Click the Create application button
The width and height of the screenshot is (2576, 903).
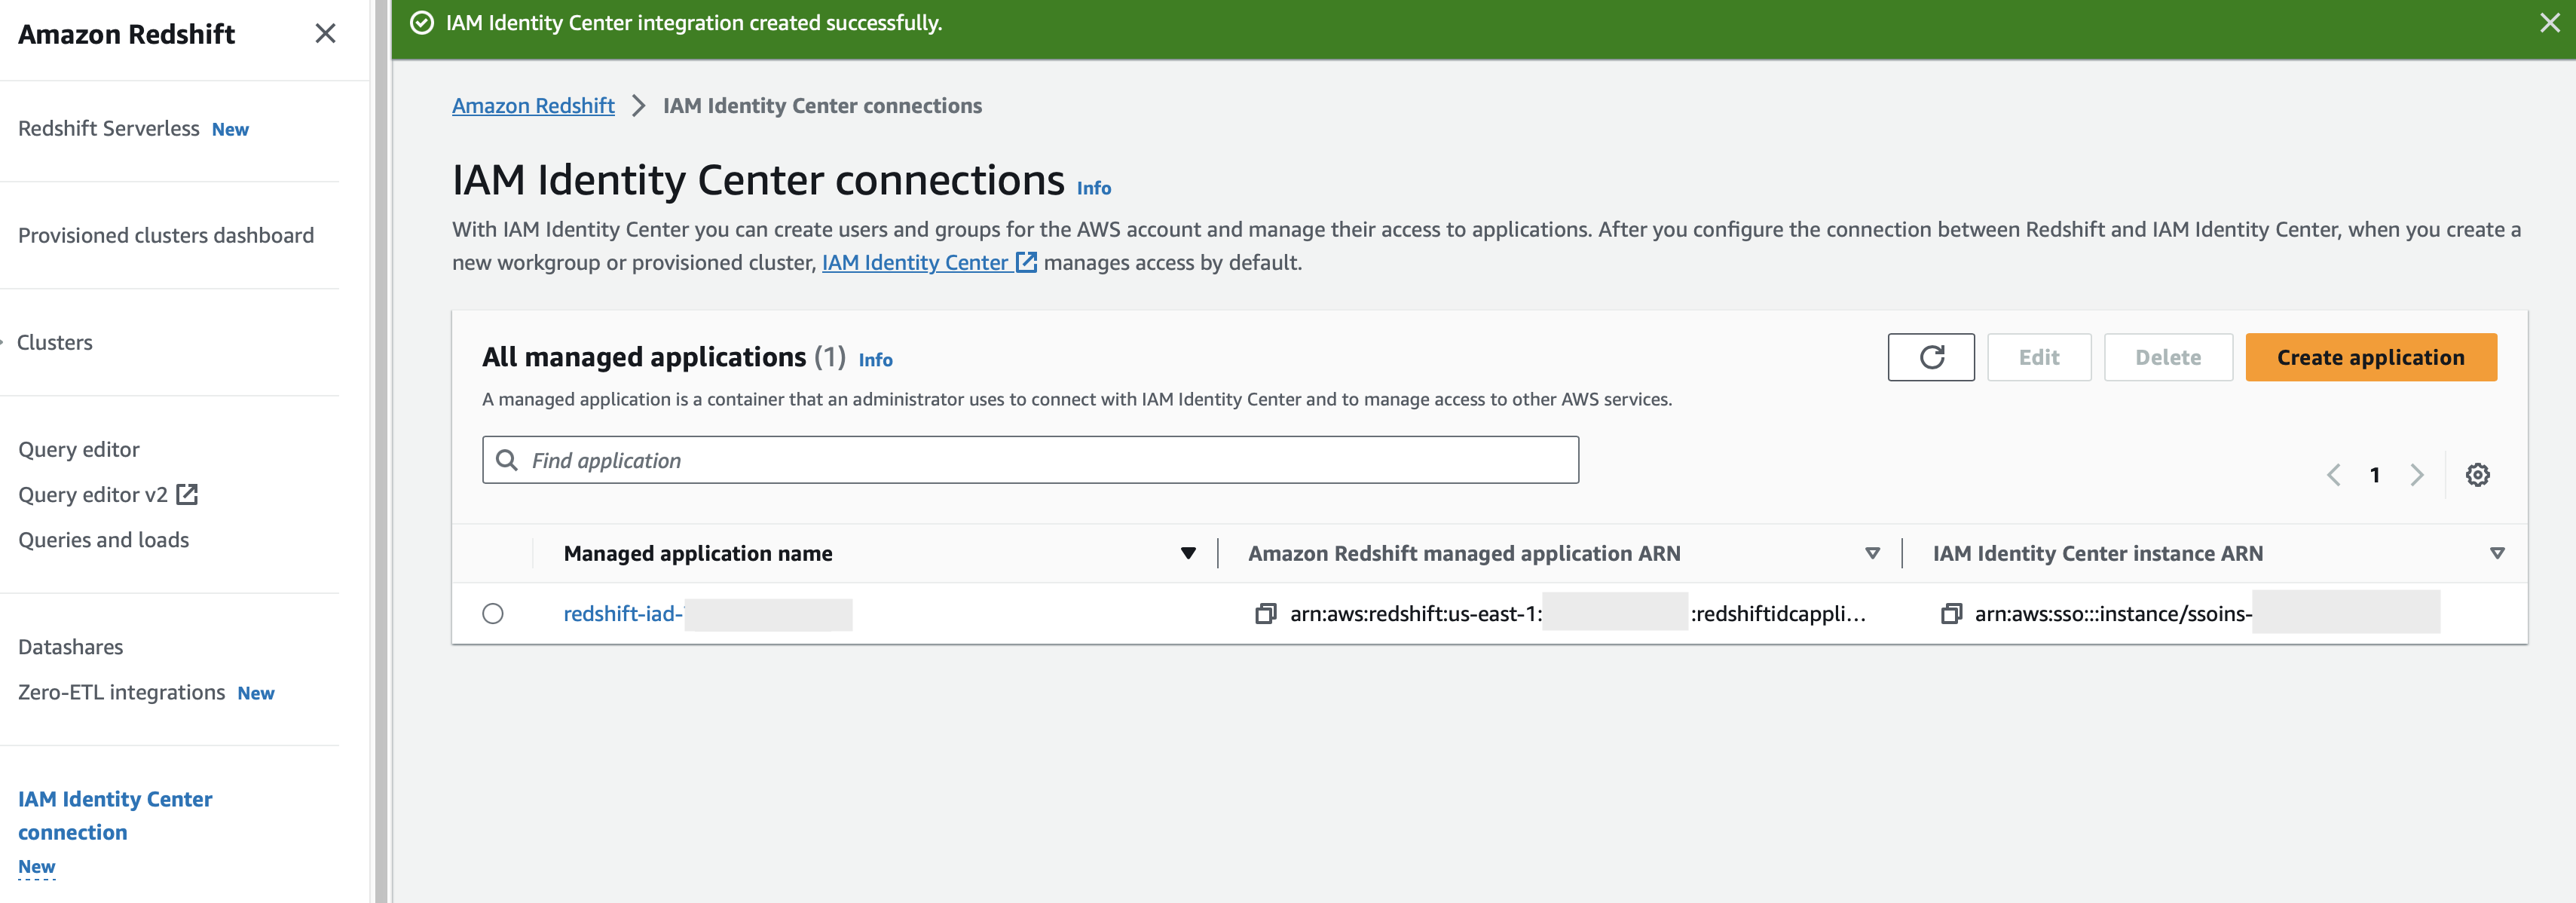[x=2371, y=357]
